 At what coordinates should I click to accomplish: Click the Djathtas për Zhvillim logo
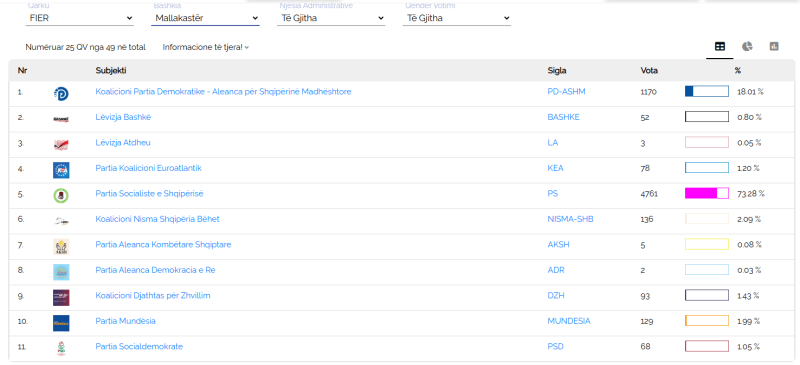61,298
